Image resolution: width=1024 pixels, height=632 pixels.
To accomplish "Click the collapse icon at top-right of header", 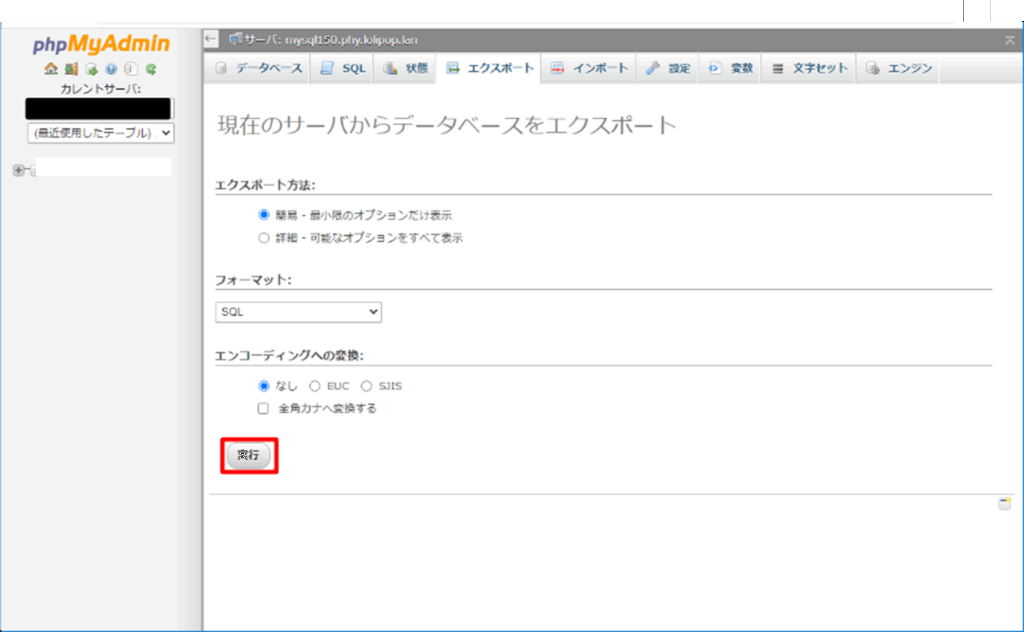I will (x=1009, y=39).
